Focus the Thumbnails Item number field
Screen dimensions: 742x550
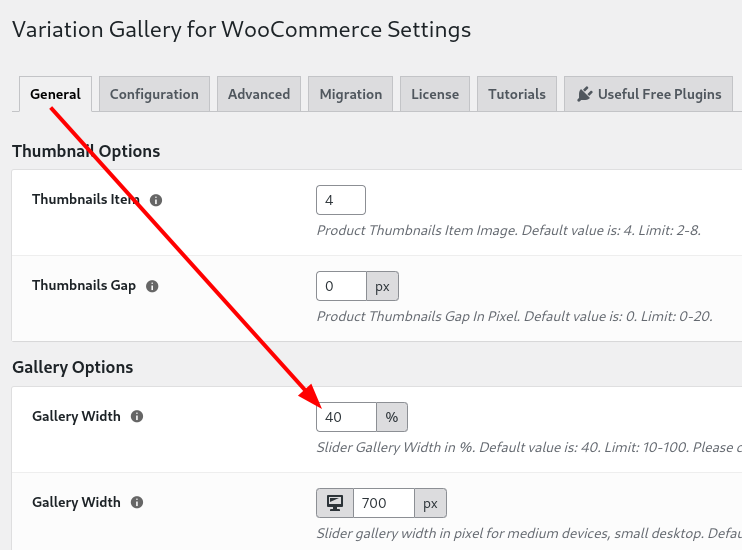coord(341,200)
